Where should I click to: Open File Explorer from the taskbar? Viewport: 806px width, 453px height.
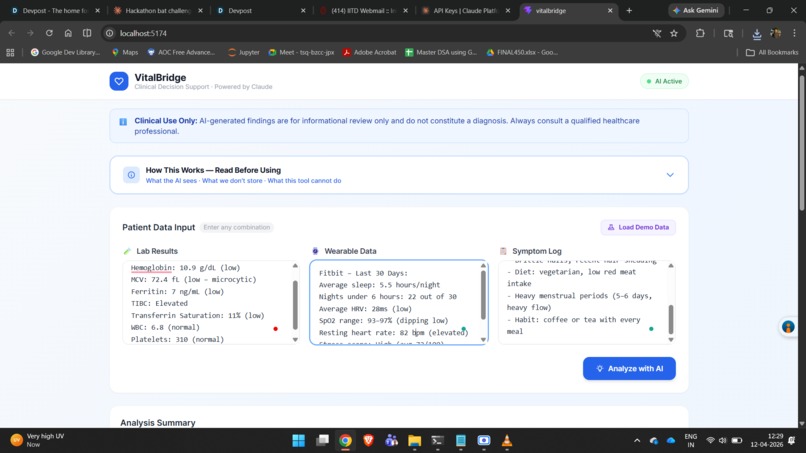[414, 441]
